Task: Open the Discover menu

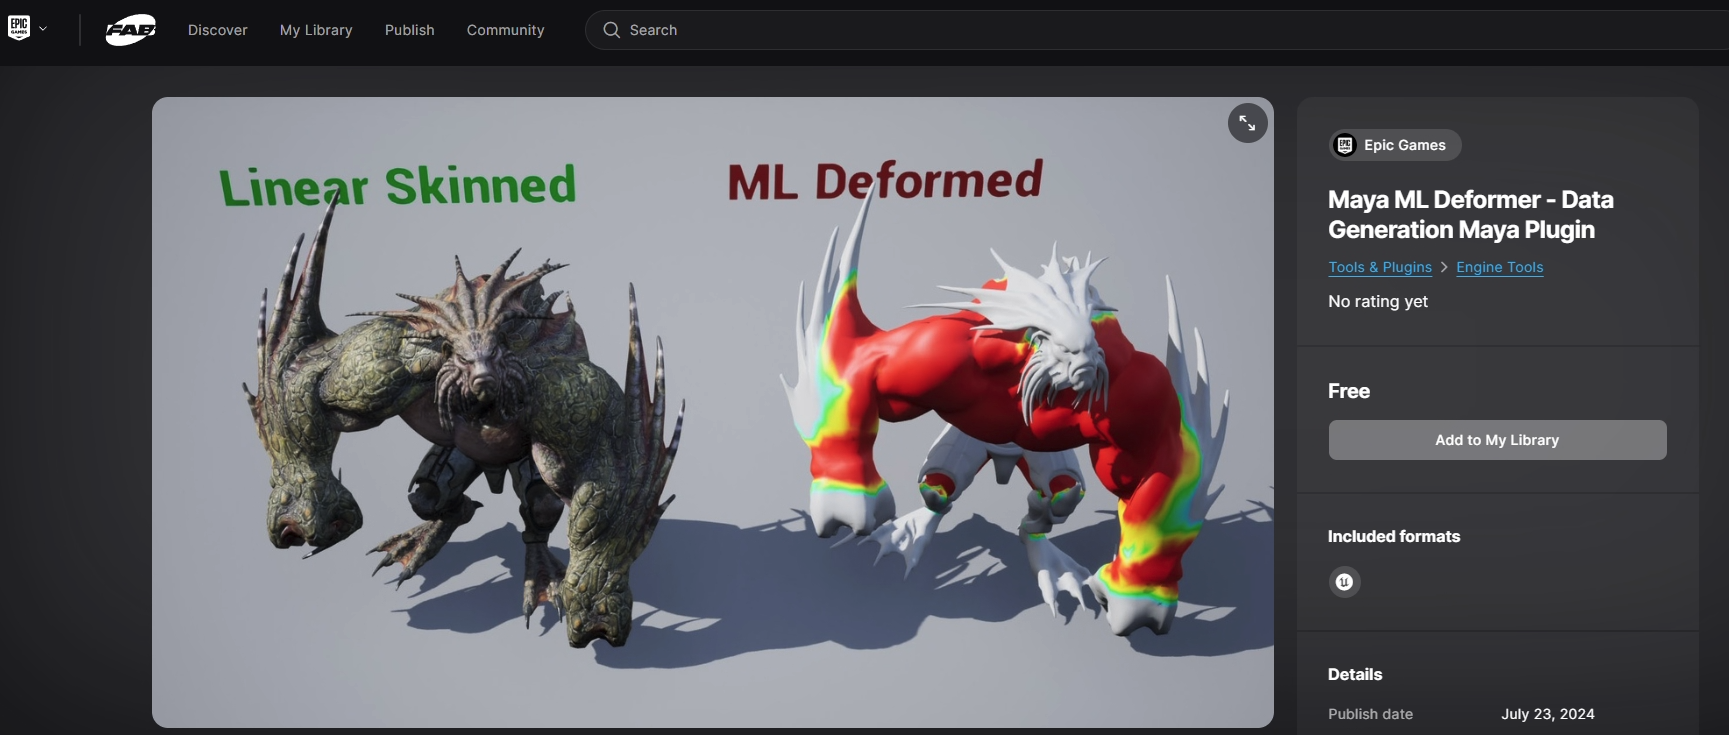Action: coord(218,30)
